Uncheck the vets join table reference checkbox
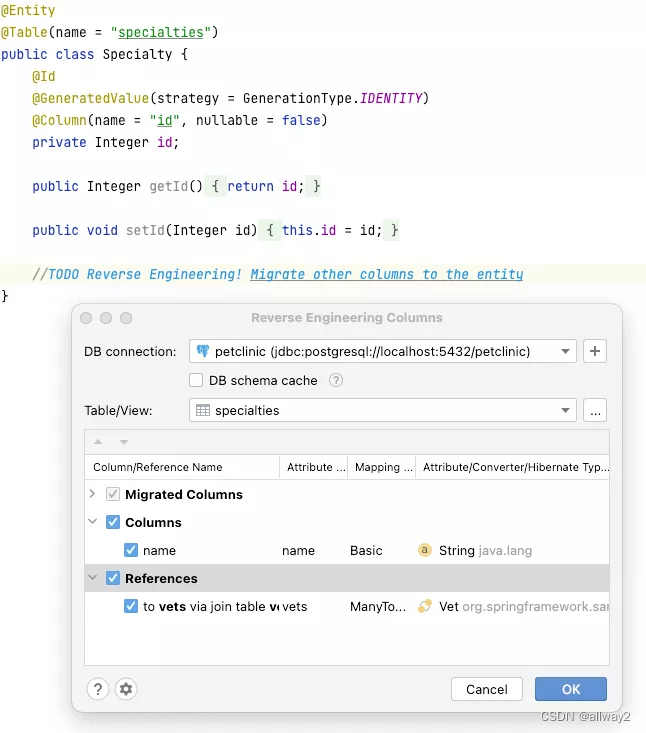This screenshot has height=733, width=646. click(131, 606)
